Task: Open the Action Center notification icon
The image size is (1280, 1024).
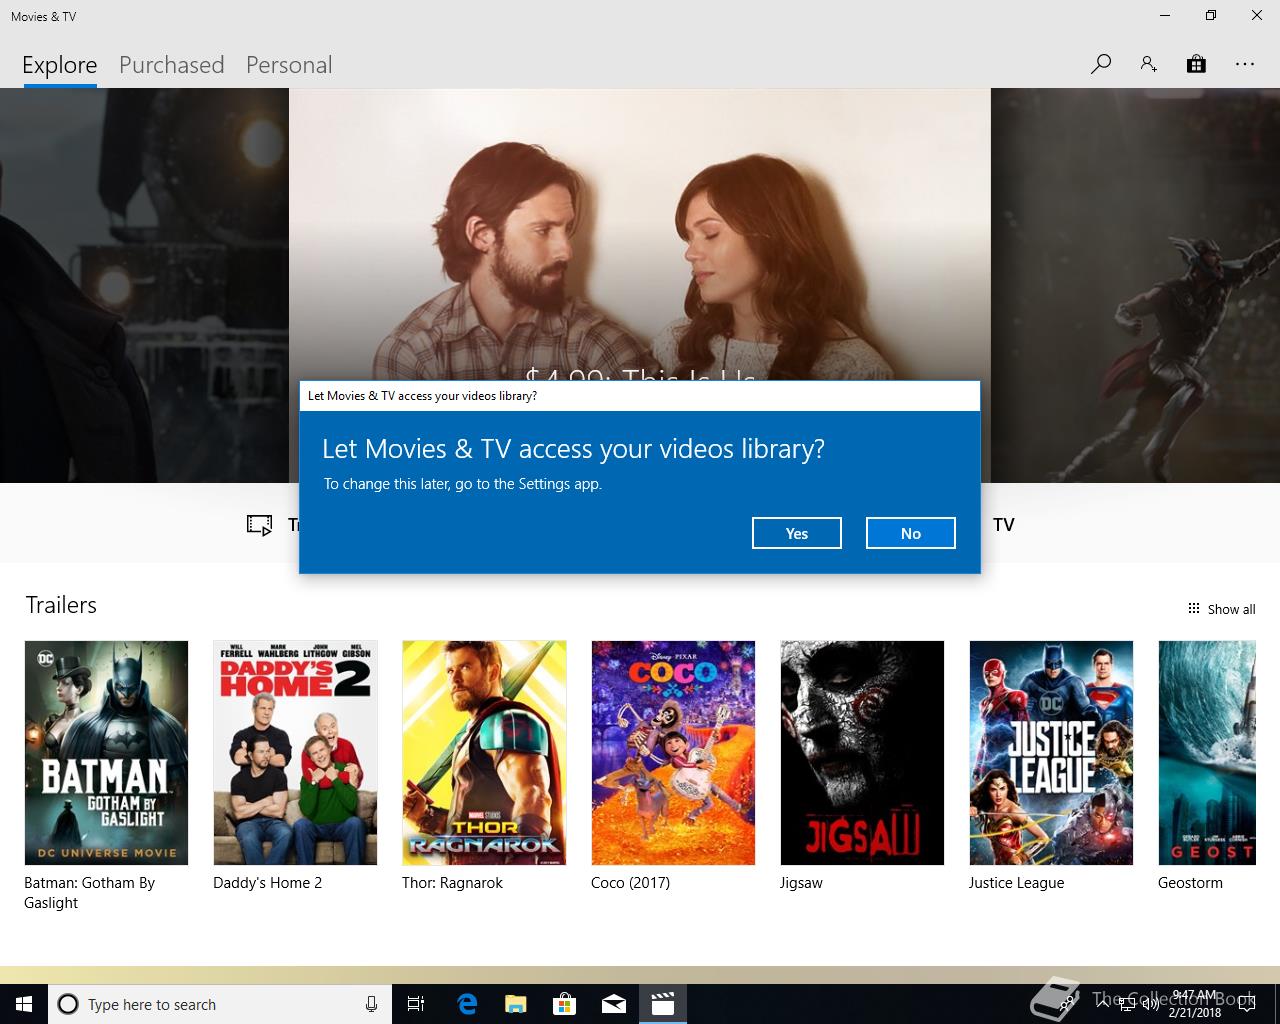Action: tap(1246, 1004)
